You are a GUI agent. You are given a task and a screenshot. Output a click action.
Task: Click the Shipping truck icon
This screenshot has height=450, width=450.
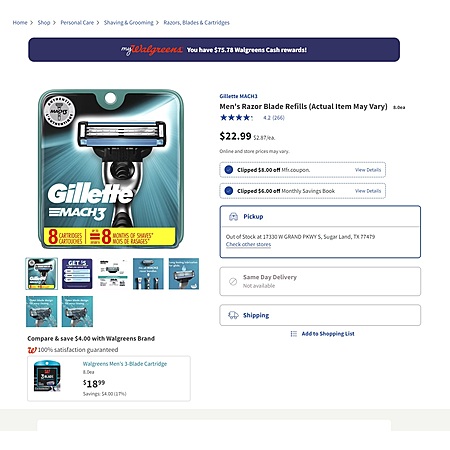point(233,315)
